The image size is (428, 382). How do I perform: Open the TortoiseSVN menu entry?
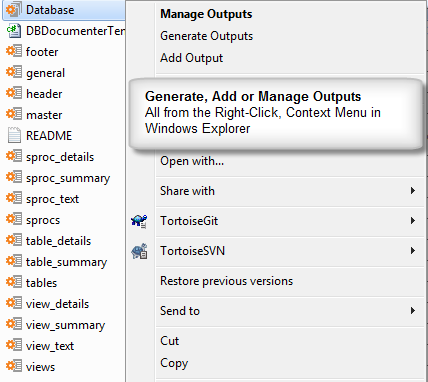click(192, 251)
